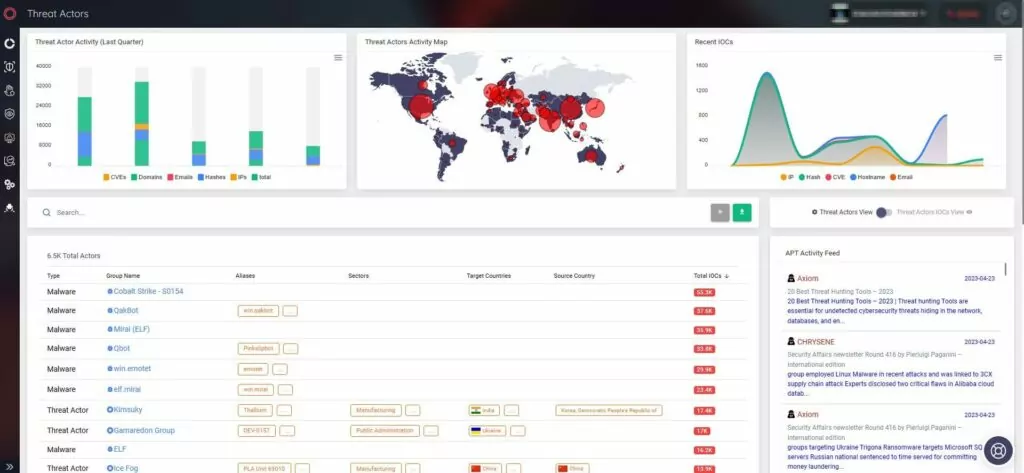Open Recent IOCs chart hamburger menu
Viewport: 1024px width, 473px height.
pyautogui.click(x=998, y=57)
